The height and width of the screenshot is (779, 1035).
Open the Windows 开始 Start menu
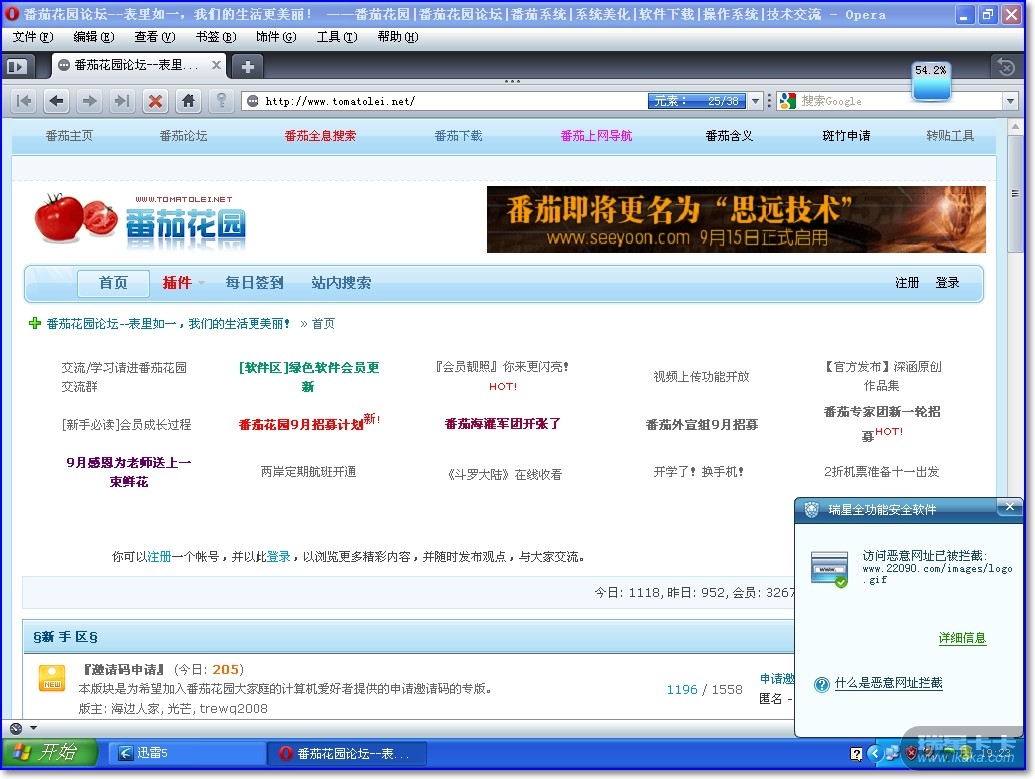pos(50,753)
